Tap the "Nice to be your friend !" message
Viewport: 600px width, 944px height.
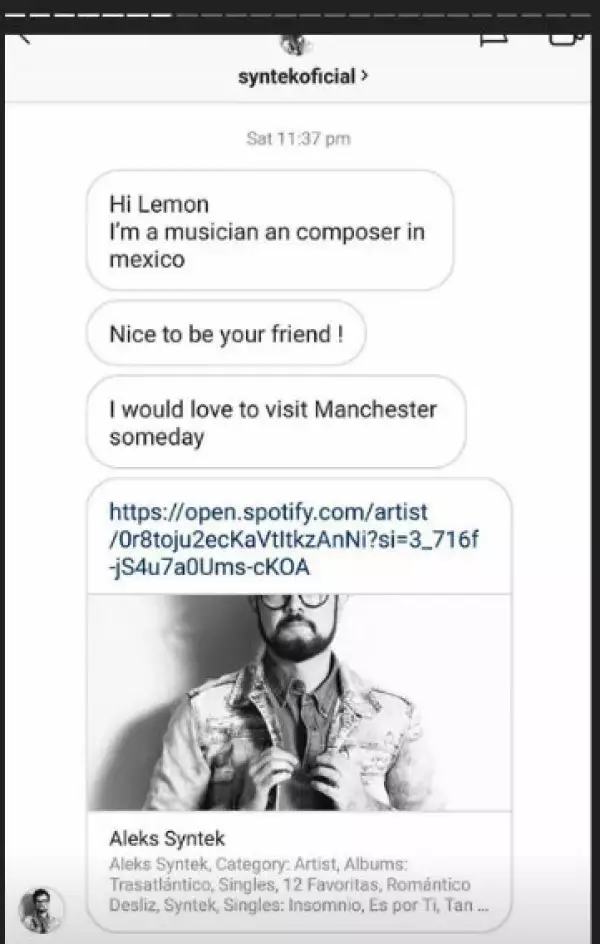pos(226,332)
